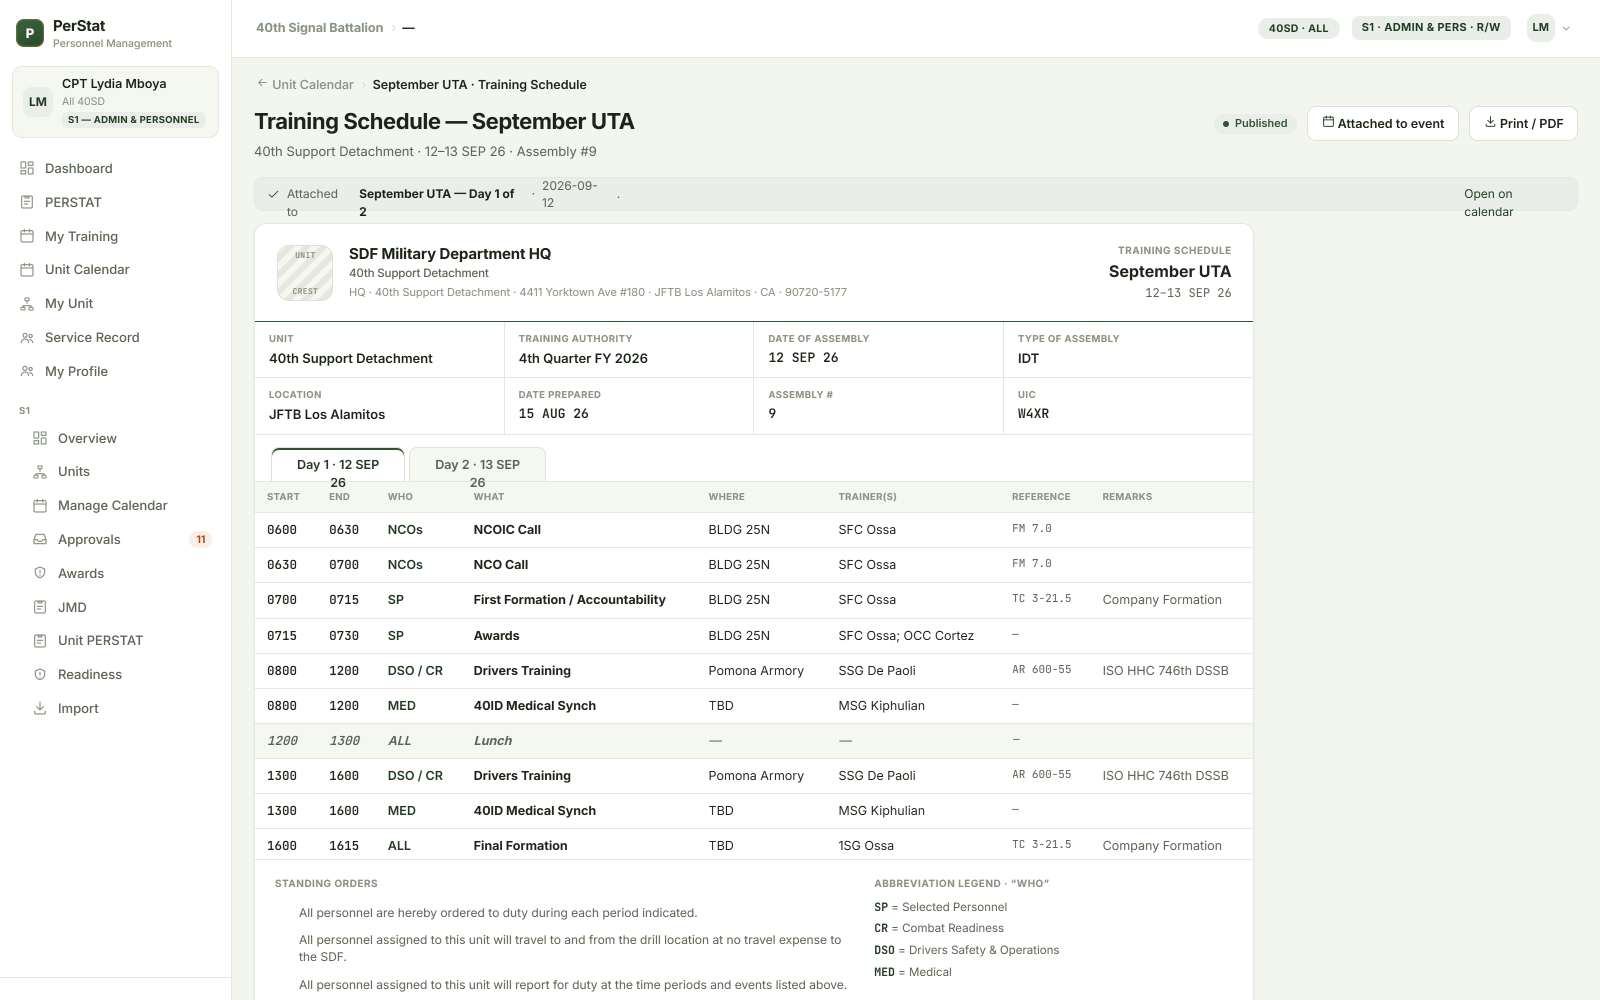This screenshot has height=1000, width=1600.
Task: Click the Approvals inbox icon
Action: coord(40,539)
